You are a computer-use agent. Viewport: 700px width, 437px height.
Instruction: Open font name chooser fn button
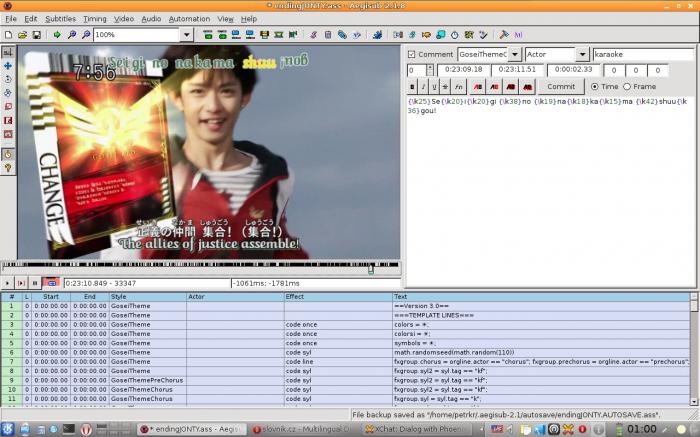(x=458, y=87)
